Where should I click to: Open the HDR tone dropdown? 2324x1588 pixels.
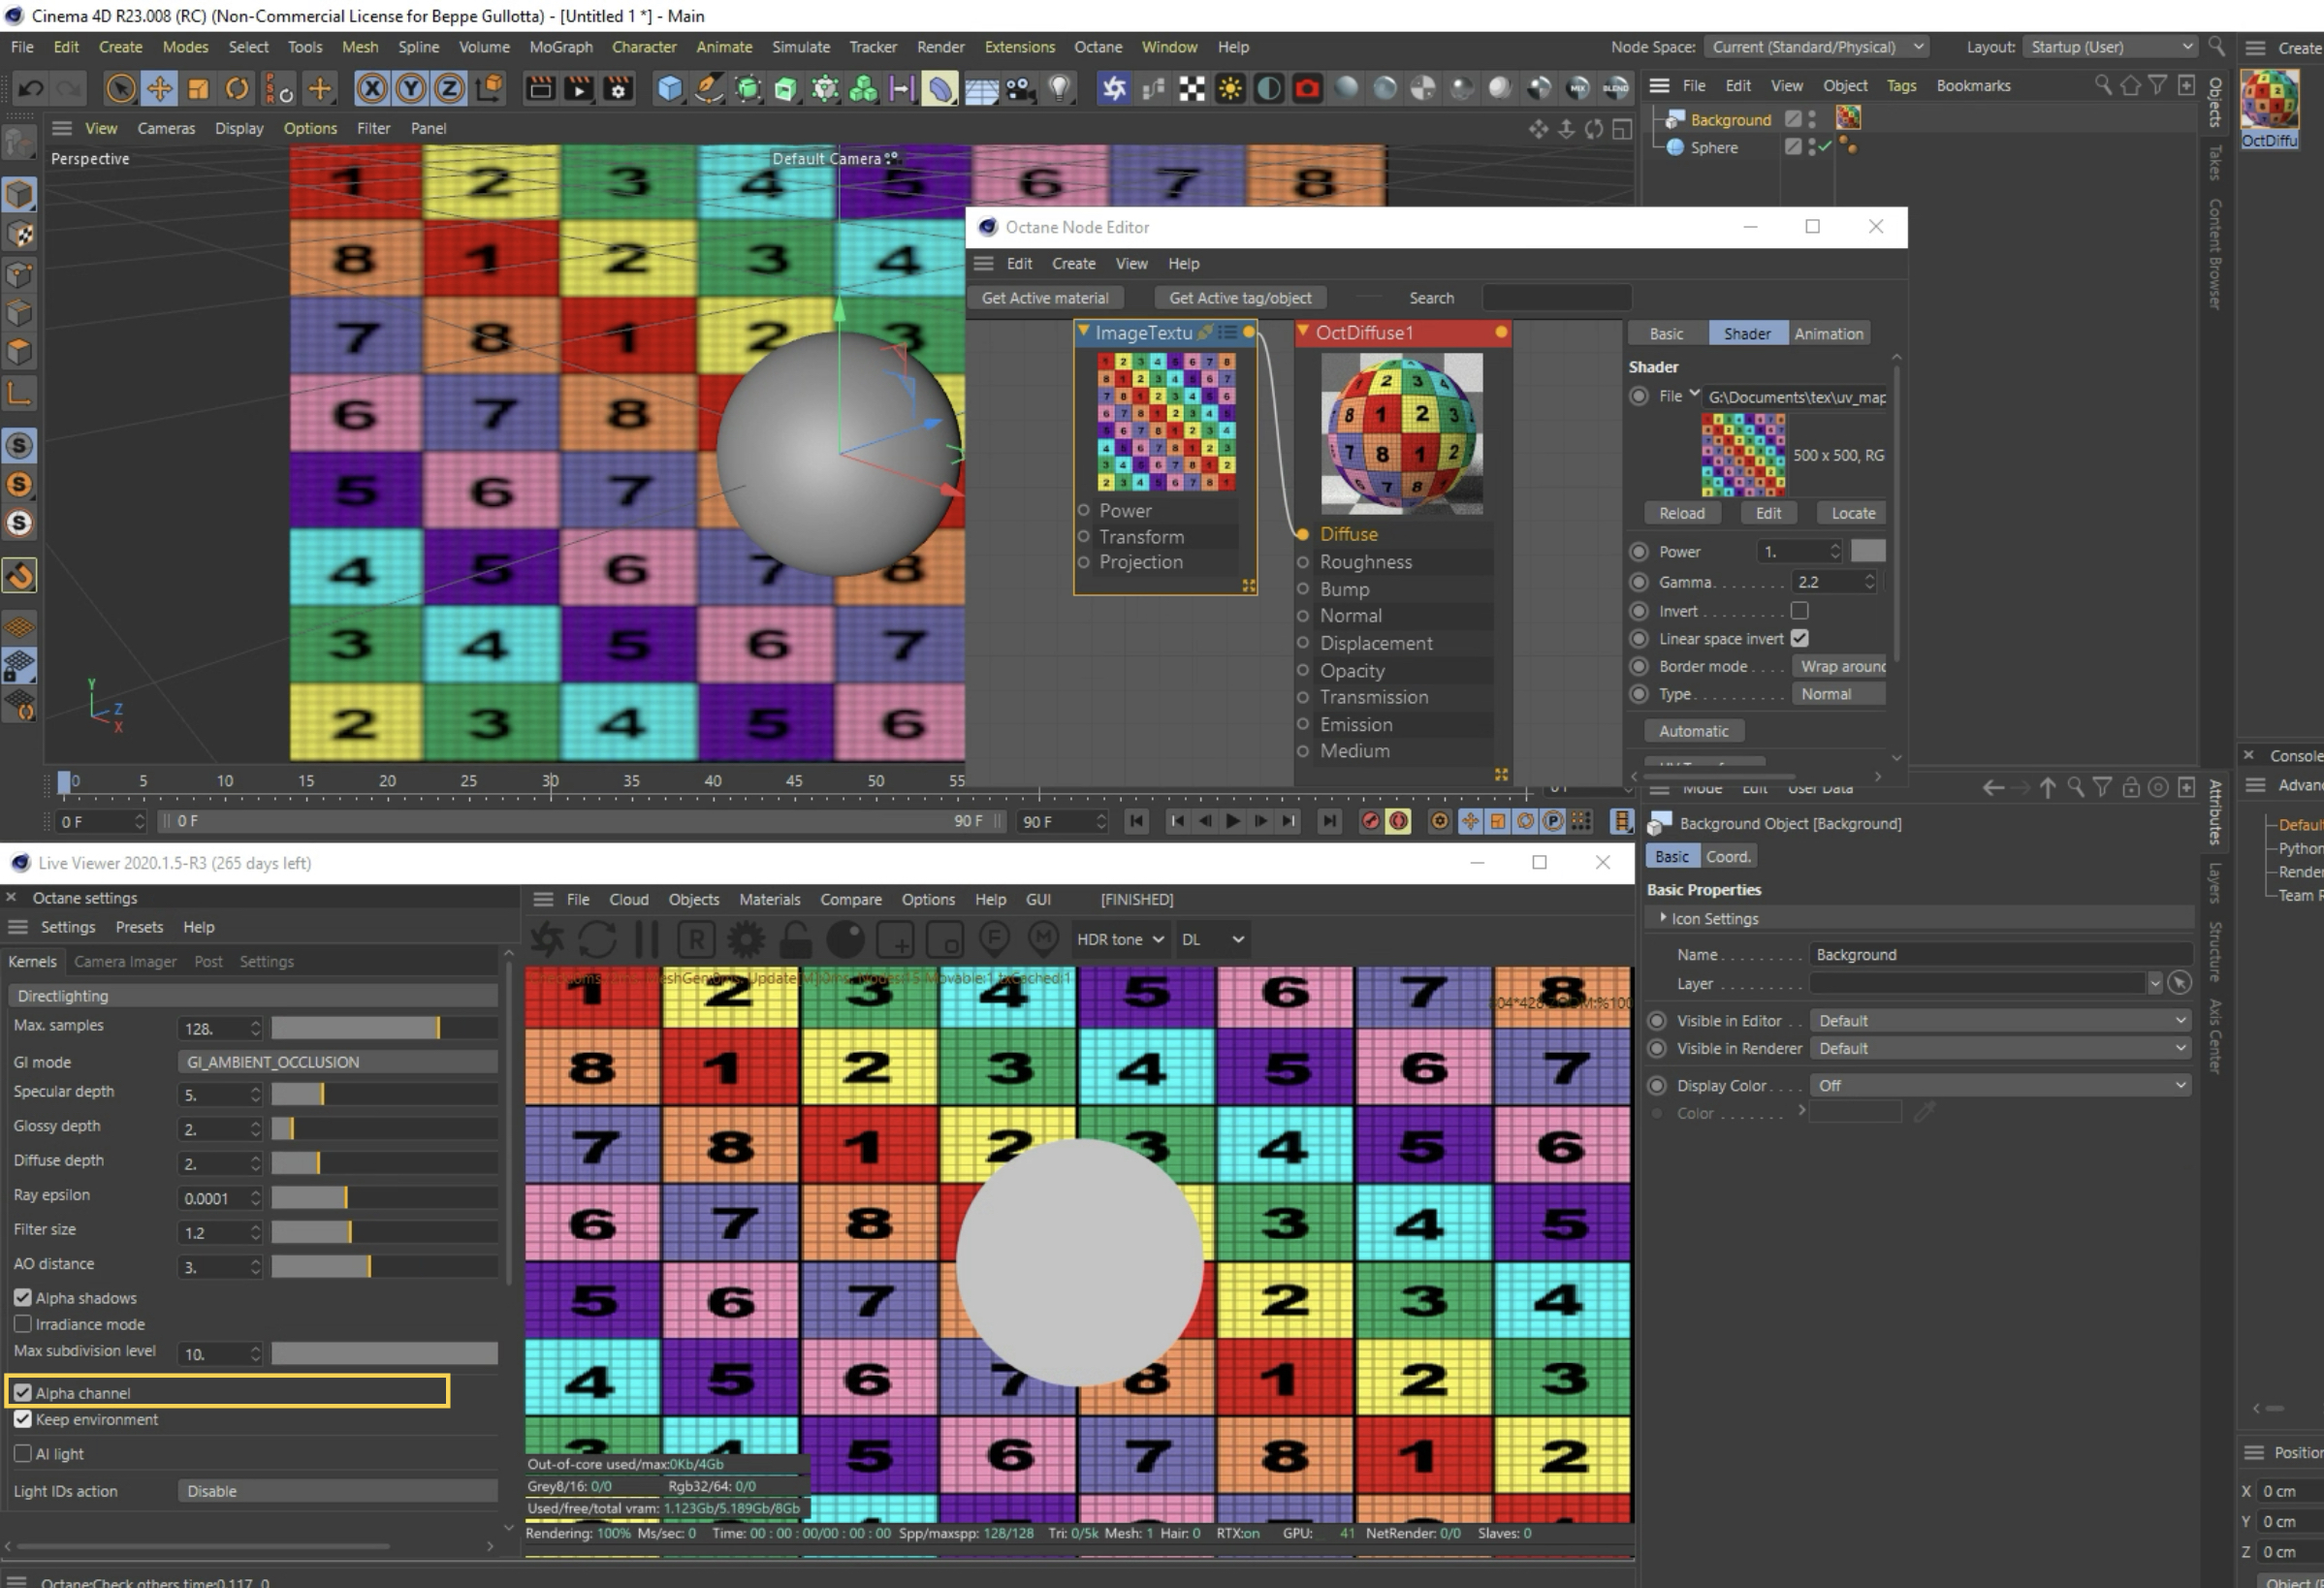coord(1119,939)
